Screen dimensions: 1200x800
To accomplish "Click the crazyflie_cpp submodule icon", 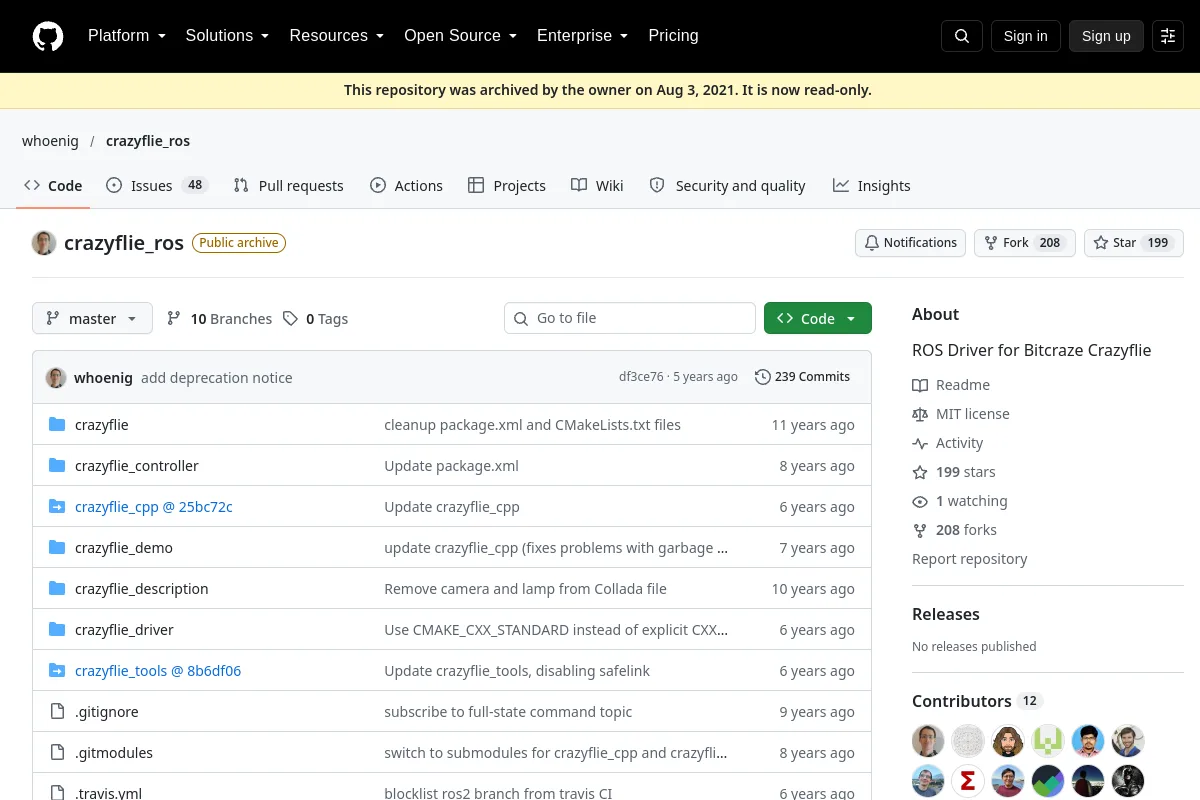I will (x=57, y=507).
